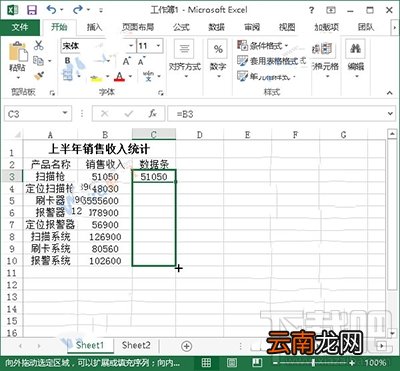Open clipboard group dialog launcher
This screenshot has width=400, height=371.
(52, 93)
